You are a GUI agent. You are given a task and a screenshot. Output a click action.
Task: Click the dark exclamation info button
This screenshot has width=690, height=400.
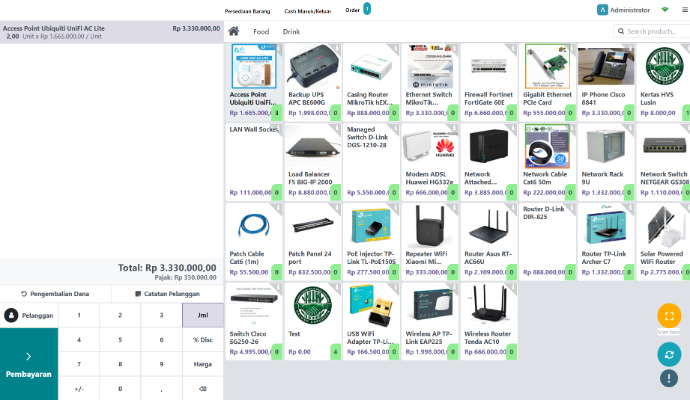pyautogui.click(x=669, y=378)
